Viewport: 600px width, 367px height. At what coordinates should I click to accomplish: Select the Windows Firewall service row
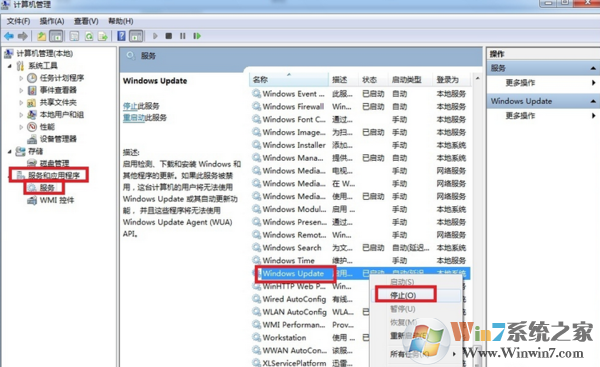click(360, 106)
